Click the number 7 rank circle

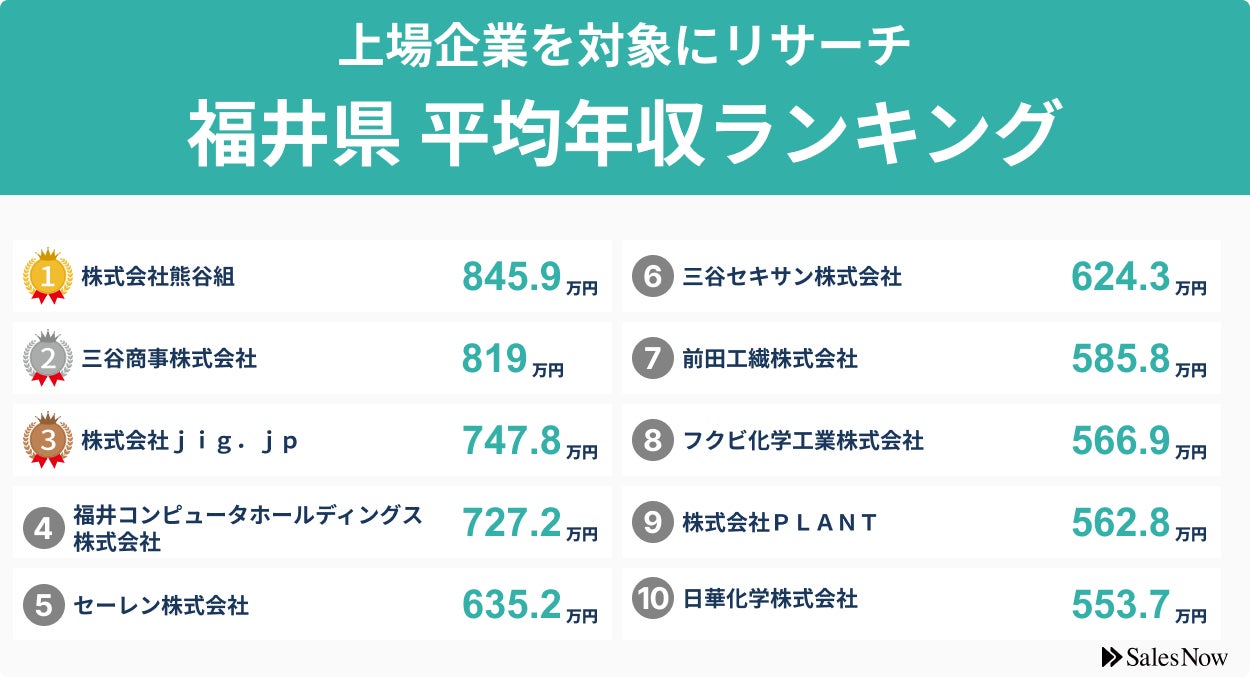click(652, 358)
